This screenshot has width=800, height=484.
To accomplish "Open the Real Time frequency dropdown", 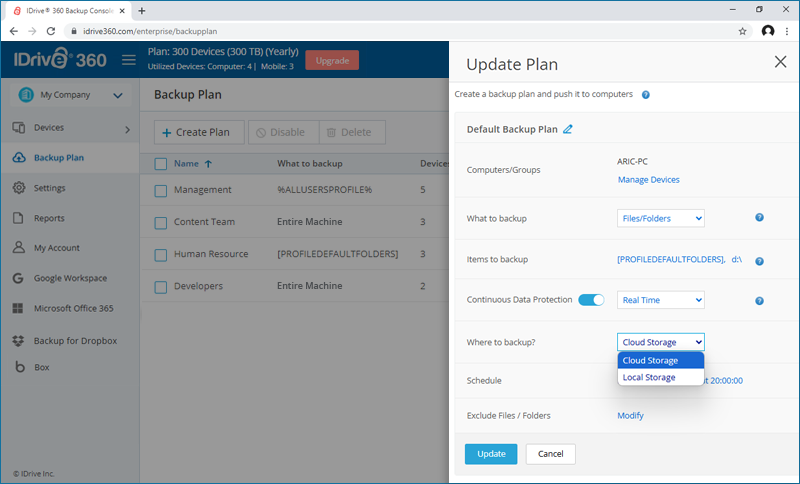I will click(660, 300).
